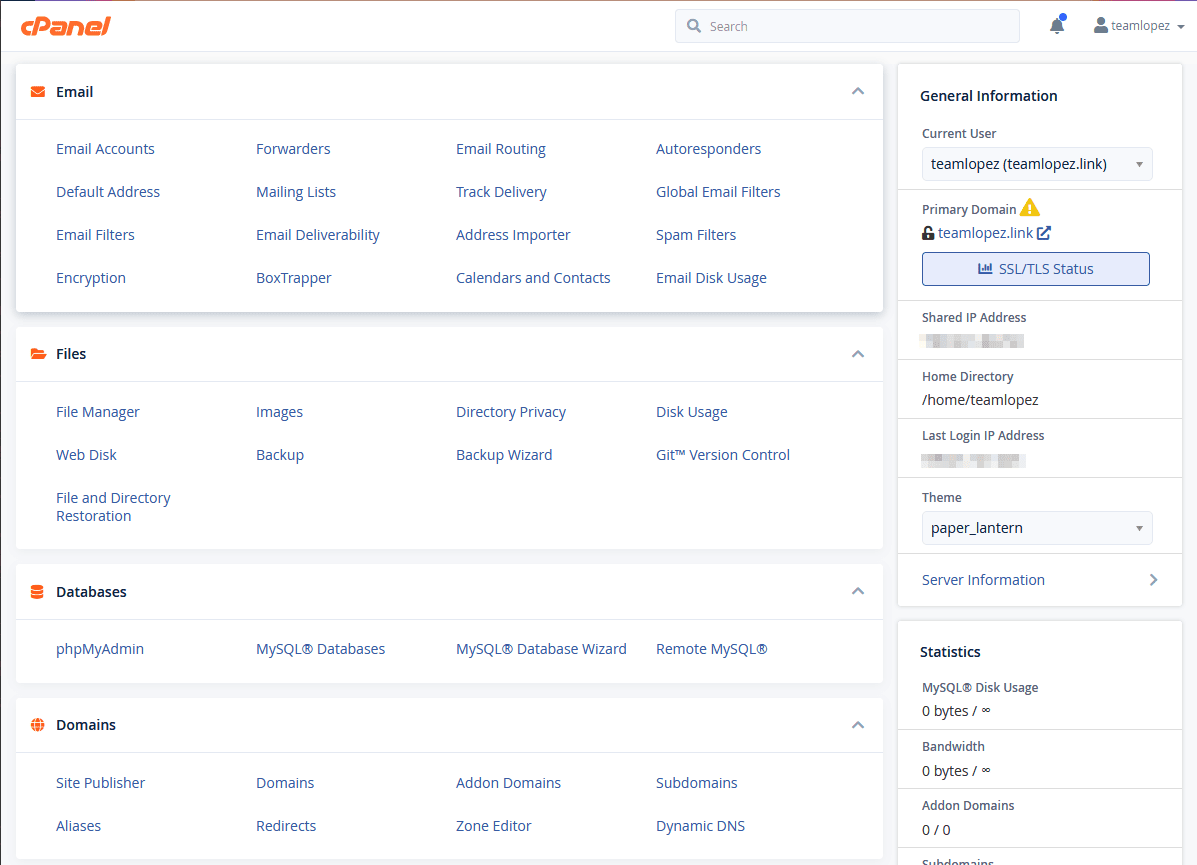The width and height of the screenshot is (1197, 865).
Task: Open File and Directory Restoration
Action: (113, 507)
